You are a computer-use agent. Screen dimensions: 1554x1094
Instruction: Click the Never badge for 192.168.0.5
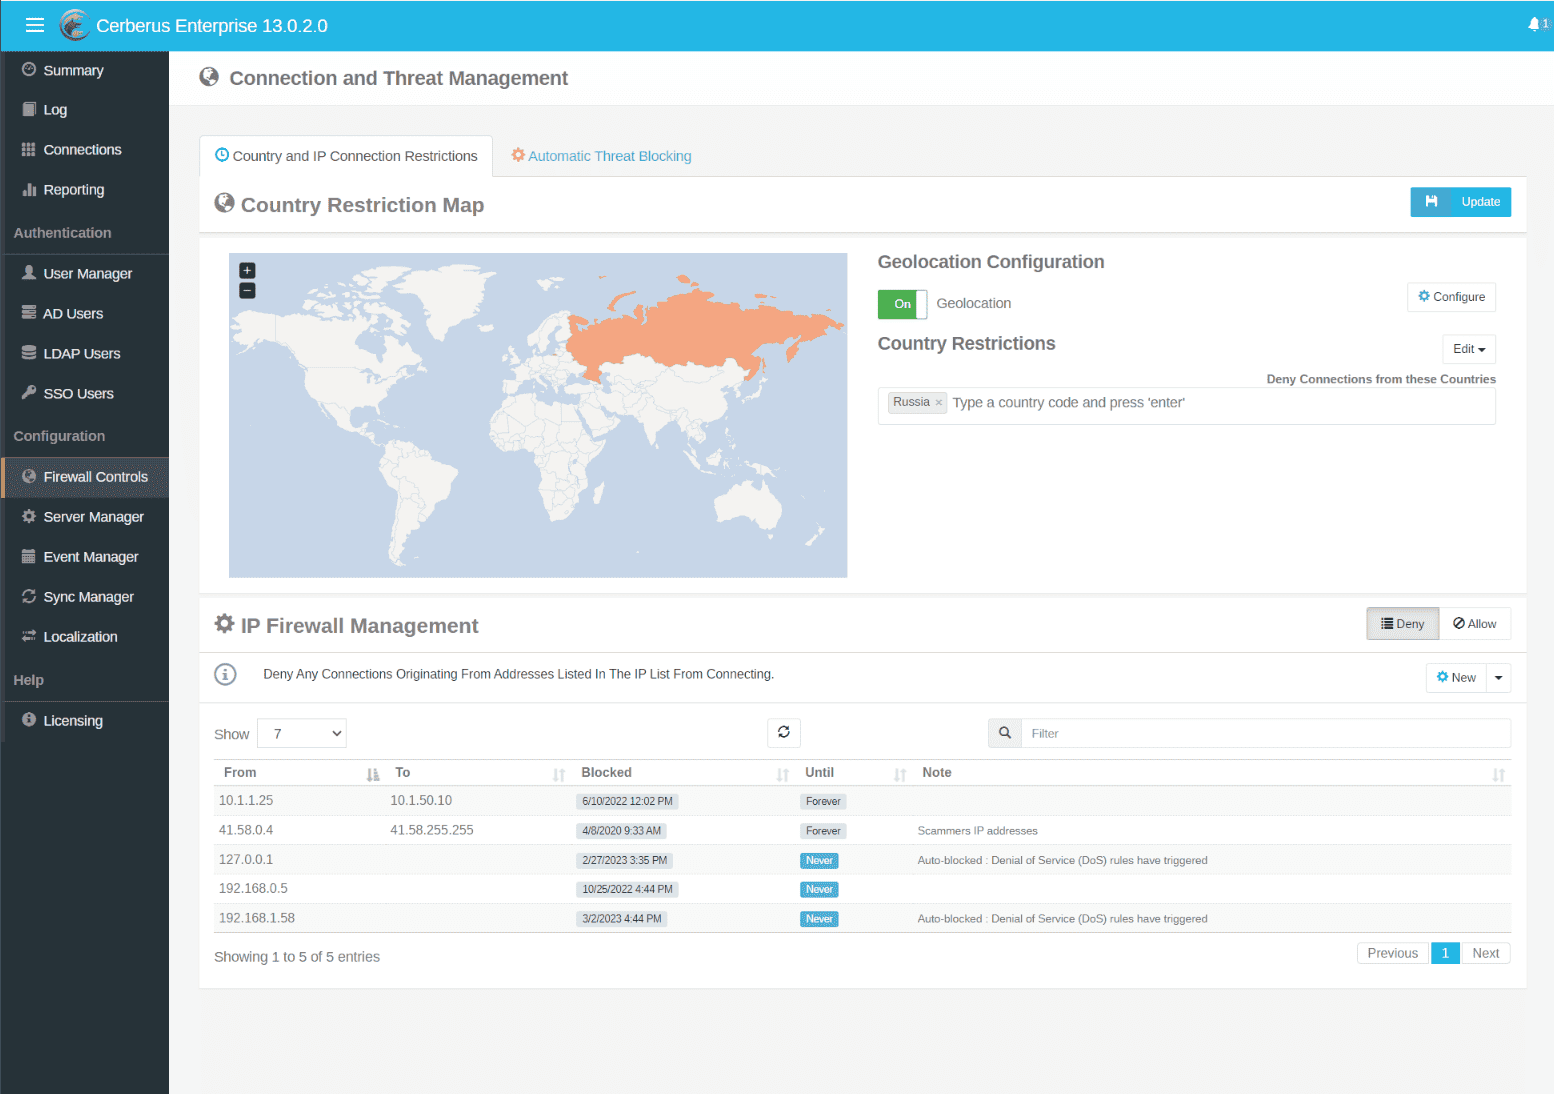point(819,890)
